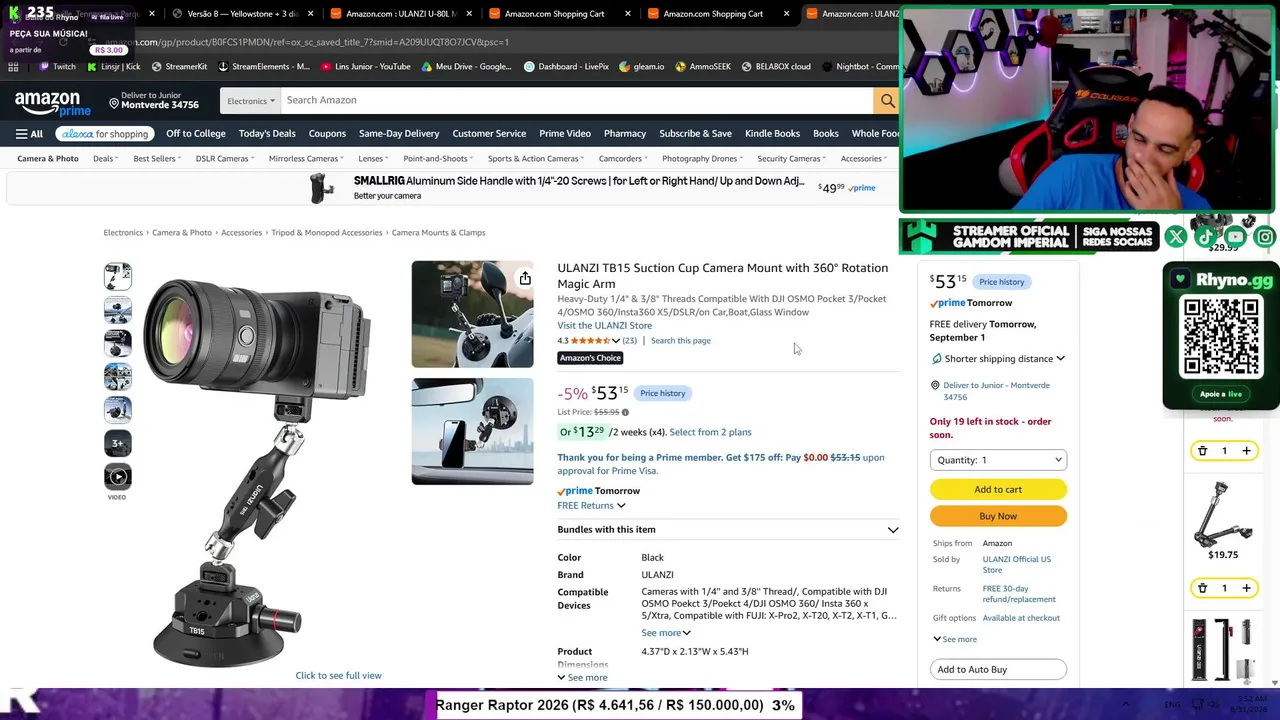
Task: Open the Deals dropdown in category bar
Action: pyautogui.click(x=106, y=159)
